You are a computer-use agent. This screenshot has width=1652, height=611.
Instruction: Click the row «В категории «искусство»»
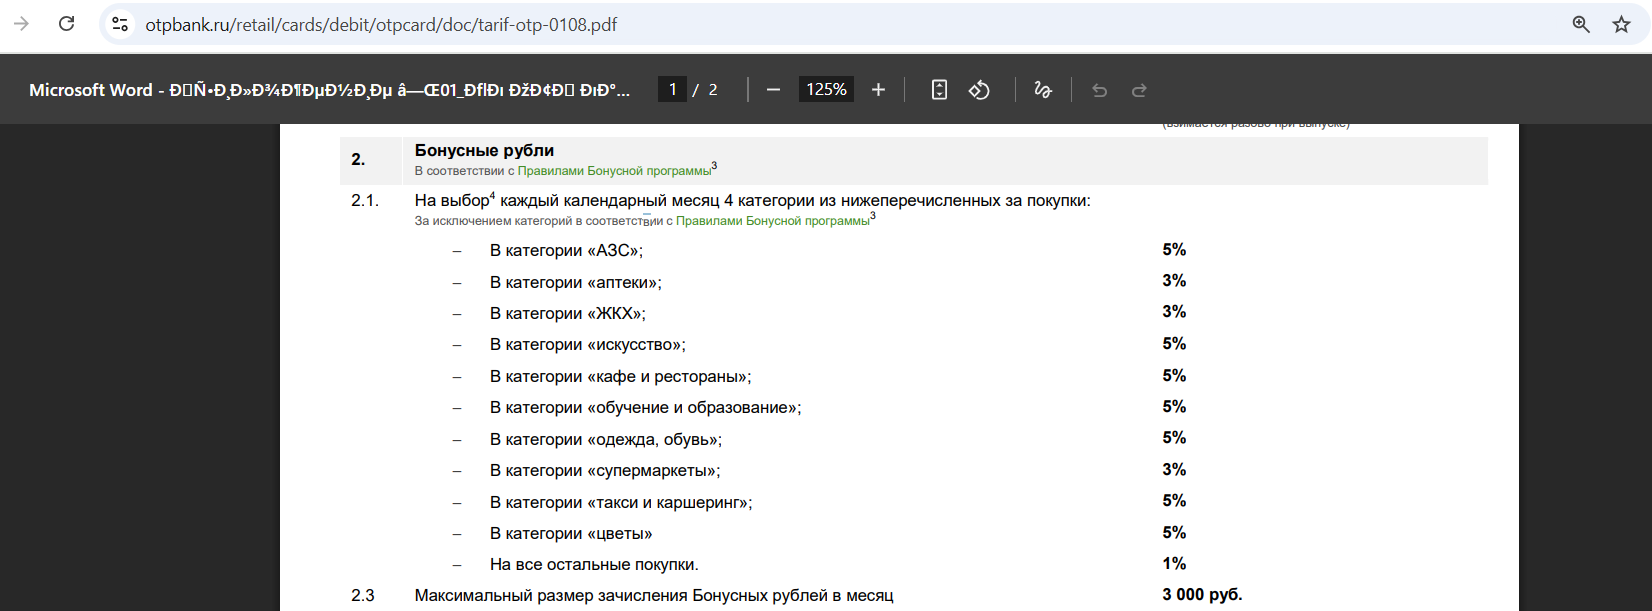[588, 344]
